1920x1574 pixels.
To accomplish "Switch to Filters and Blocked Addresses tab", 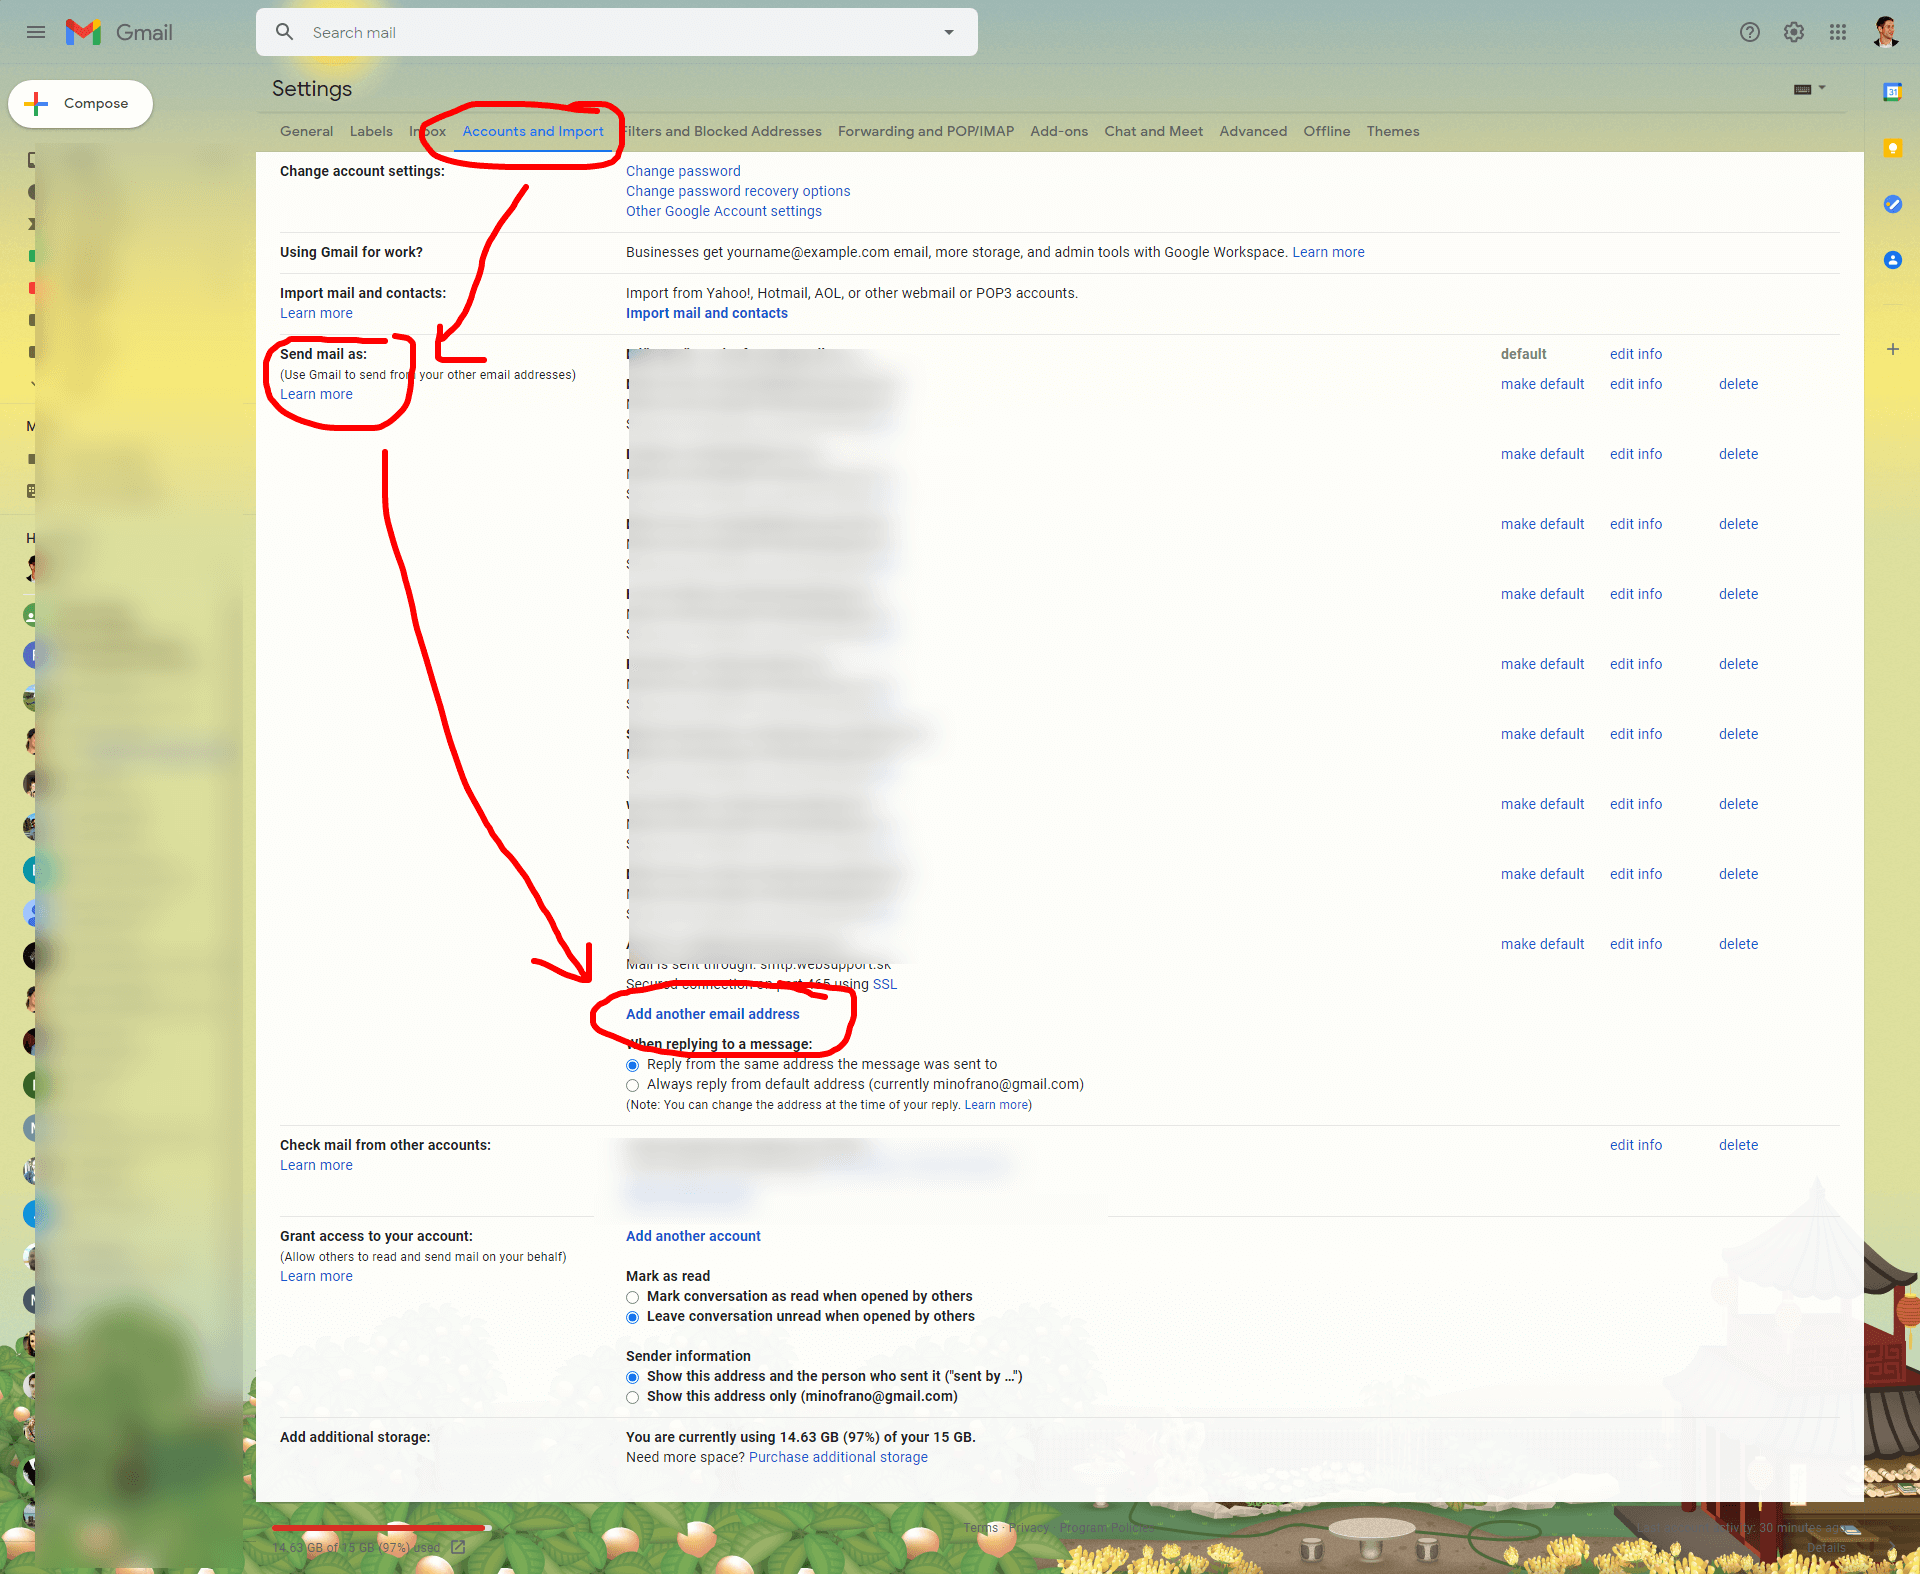I will pos(722,131).
